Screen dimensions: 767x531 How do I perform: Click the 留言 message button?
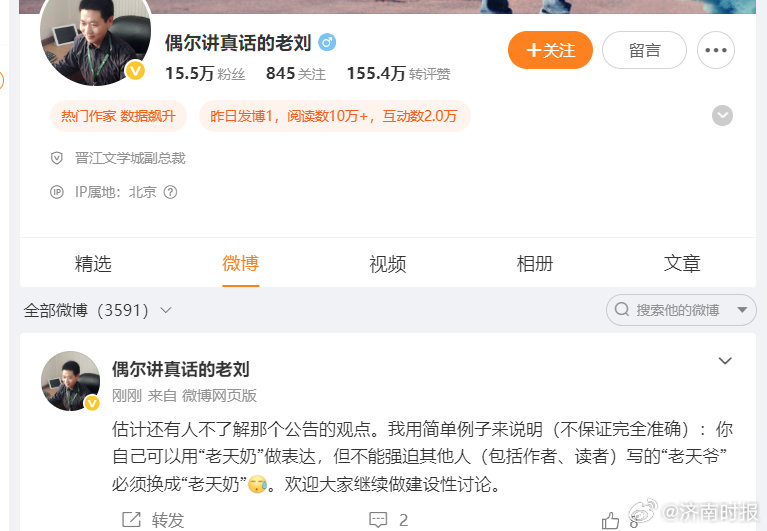[644, 50]
